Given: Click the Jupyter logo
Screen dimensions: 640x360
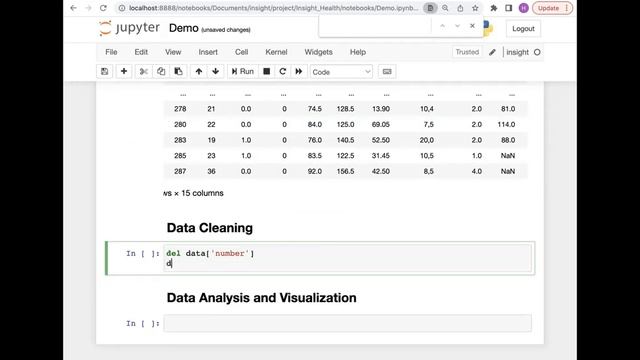Looking at the screenshot, I should 129,28.
